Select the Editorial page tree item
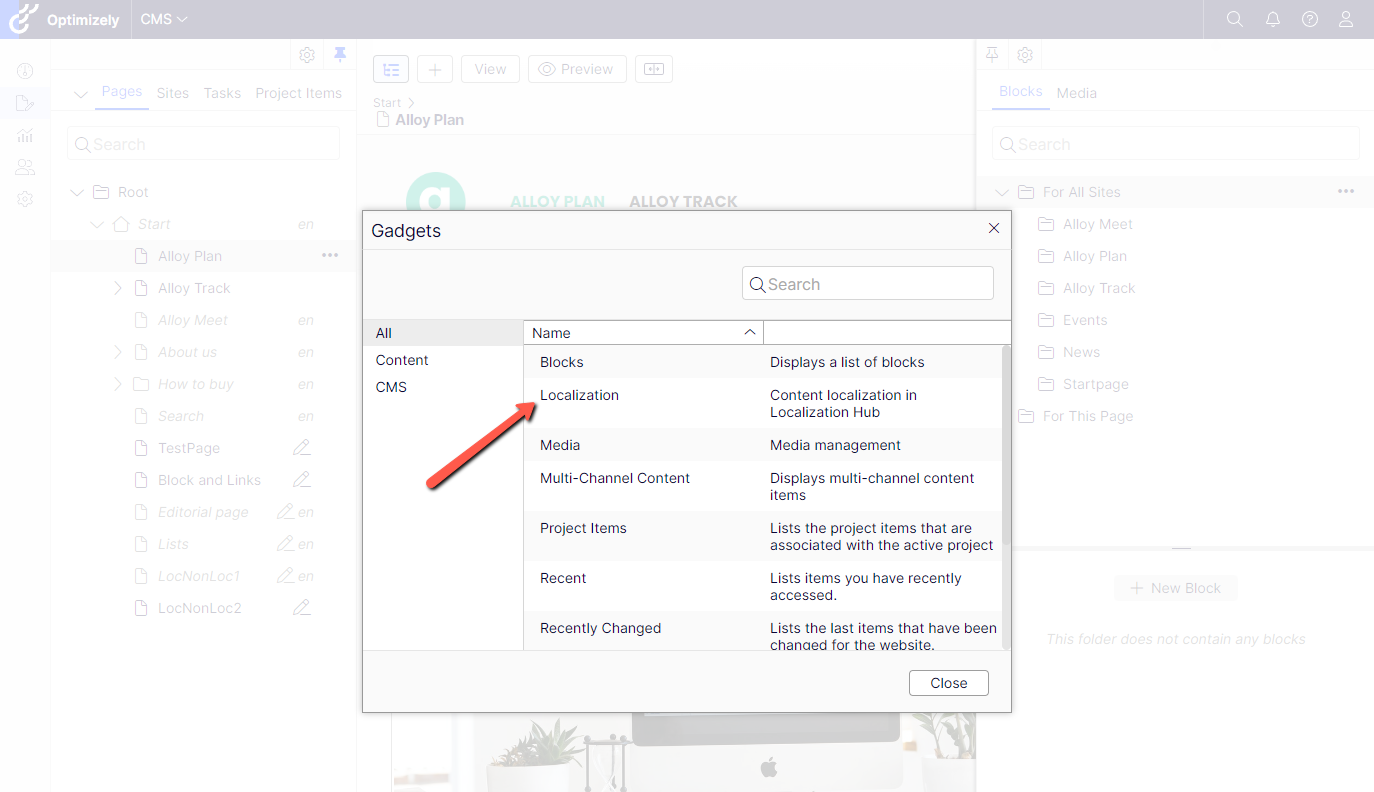Viewport: 1374px width, 792px height. (203, 512)
